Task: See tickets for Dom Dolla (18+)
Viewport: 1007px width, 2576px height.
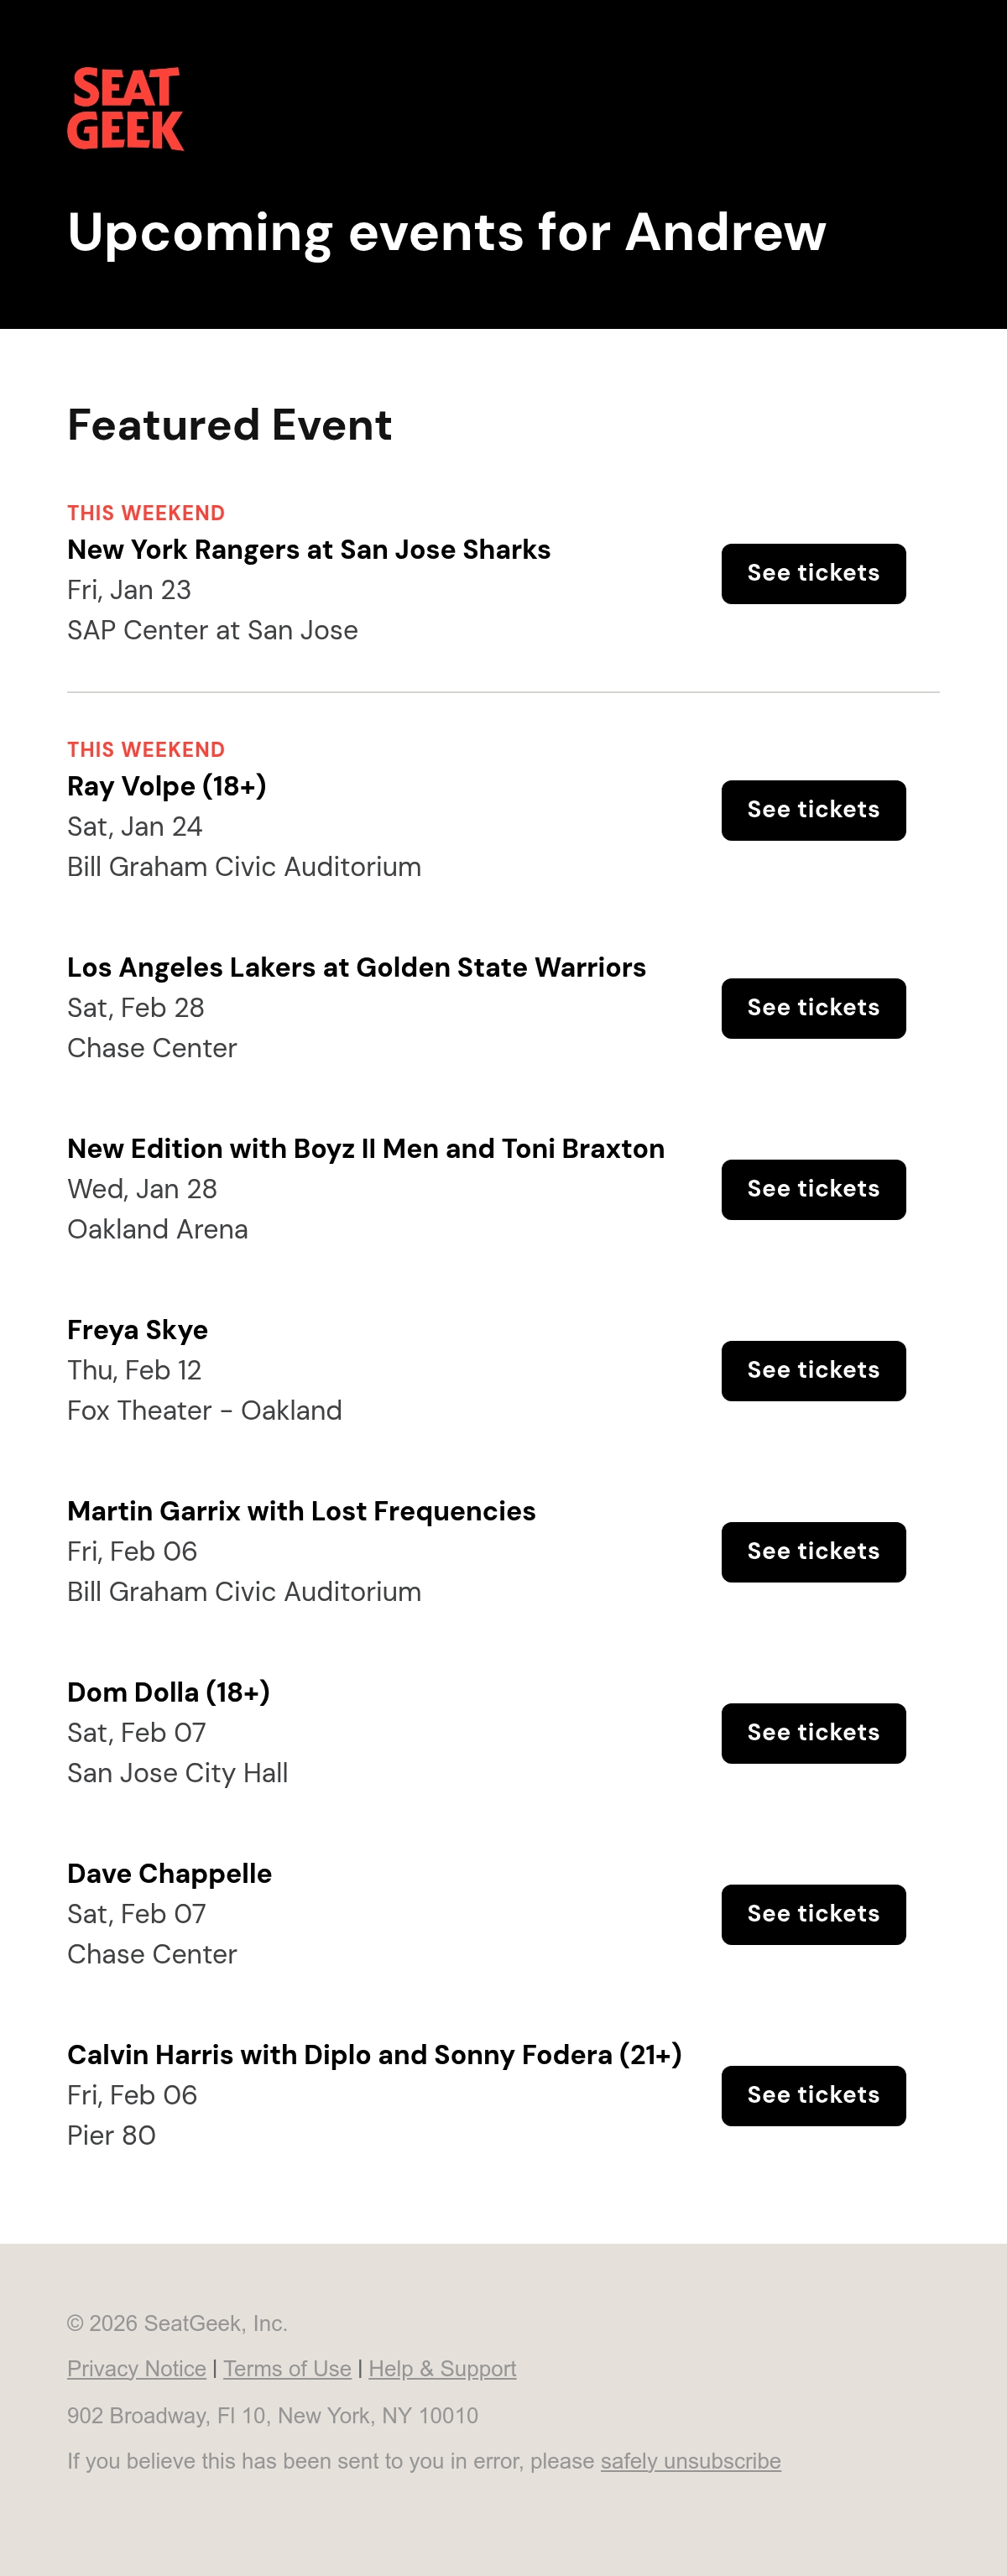Action: point(813,1734)
